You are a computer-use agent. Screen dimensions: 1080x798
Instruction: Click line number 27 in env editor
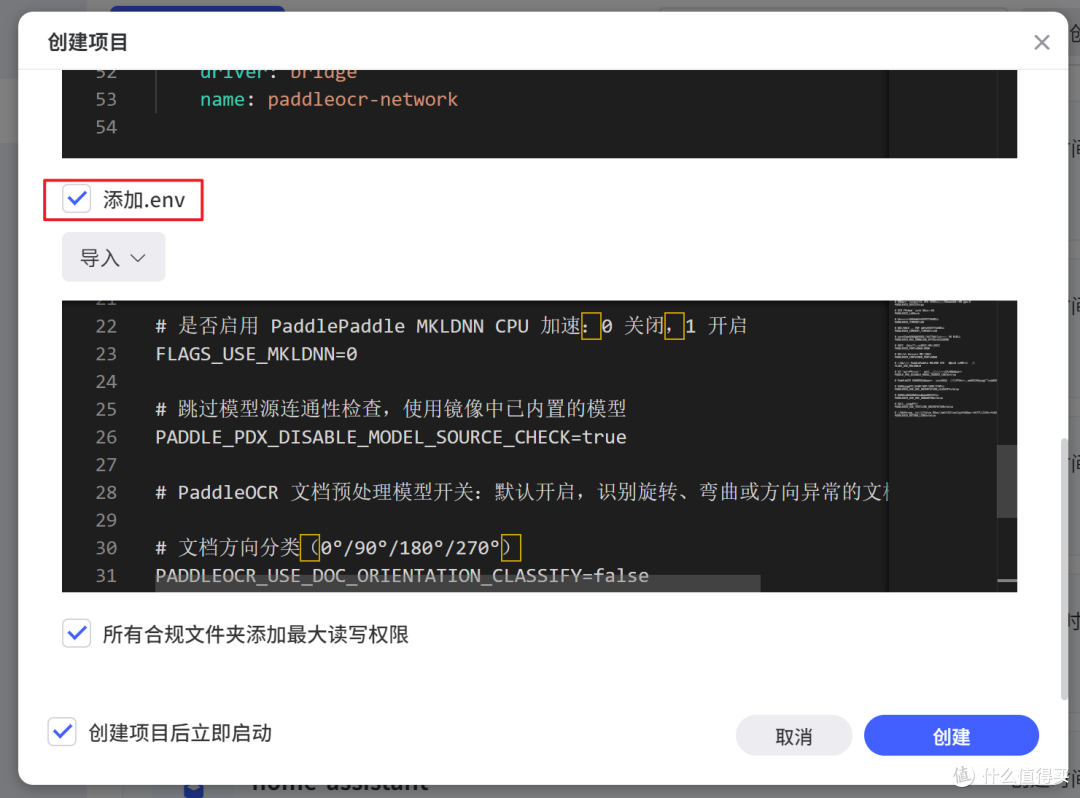(106, 465)
